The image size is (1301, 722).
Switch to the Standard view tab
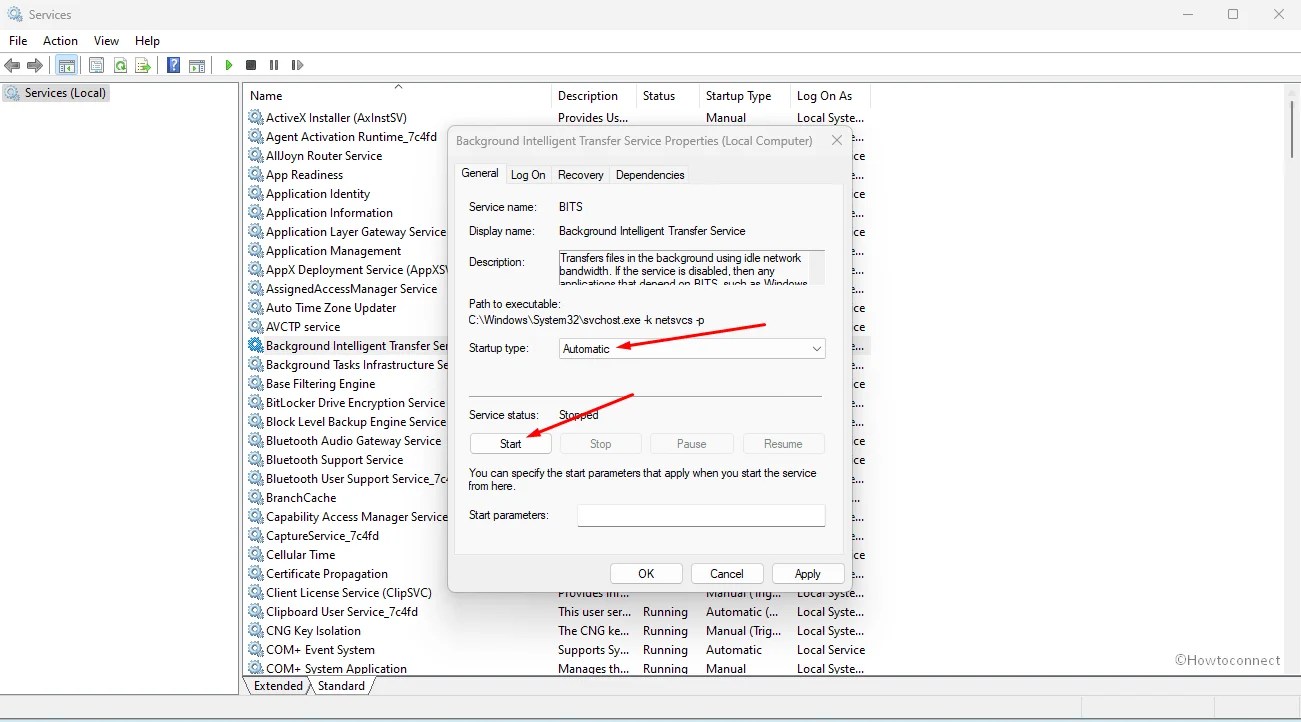343,686
